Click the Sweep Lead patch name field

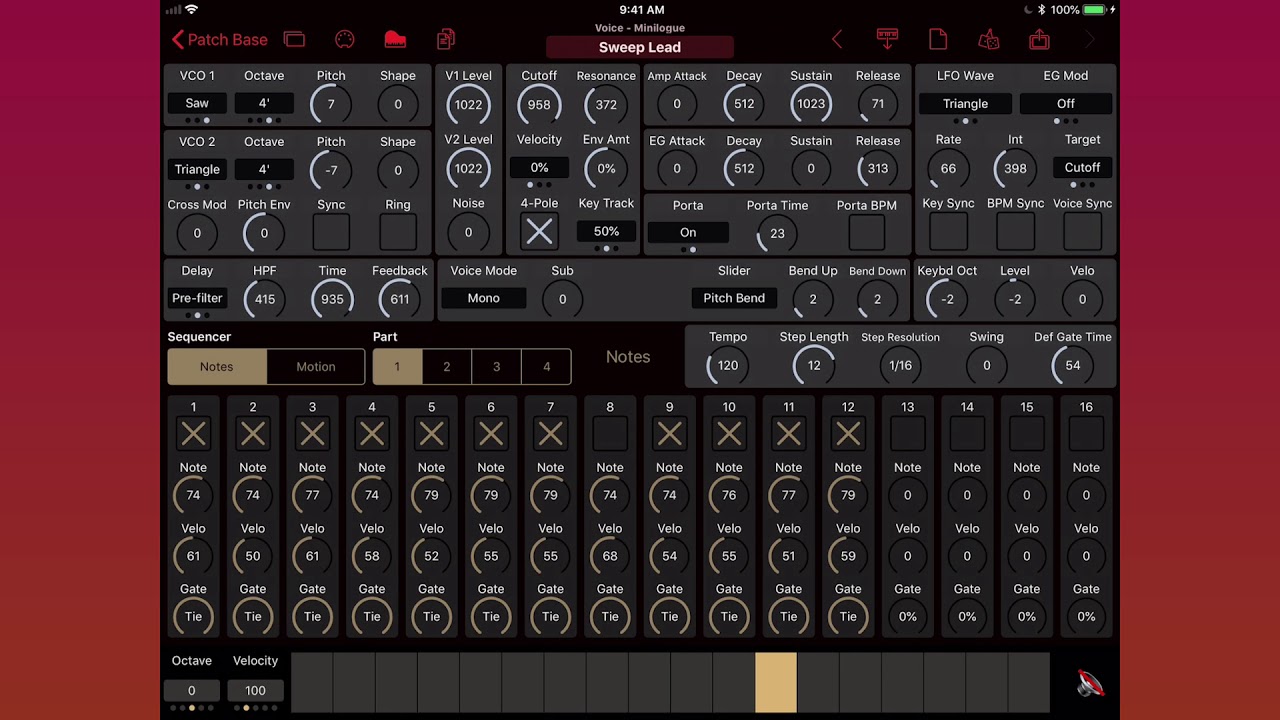click(x=640, y=47)
